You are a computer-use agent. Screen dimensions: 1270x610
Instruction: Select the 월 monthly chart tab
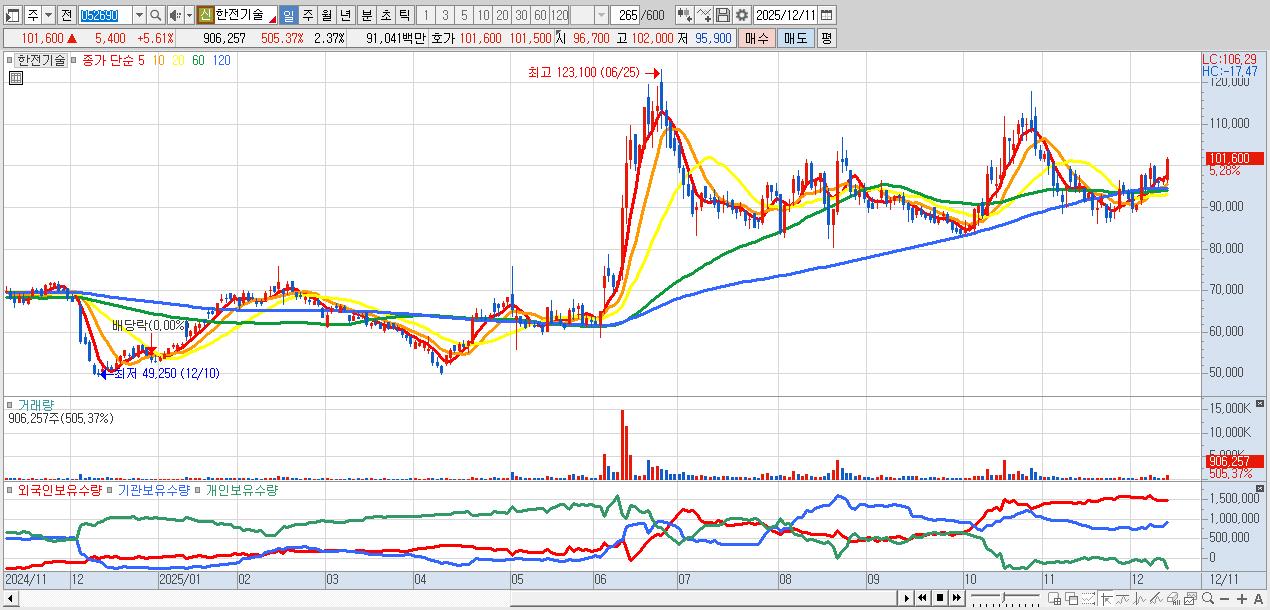click(x=326, y=15)
